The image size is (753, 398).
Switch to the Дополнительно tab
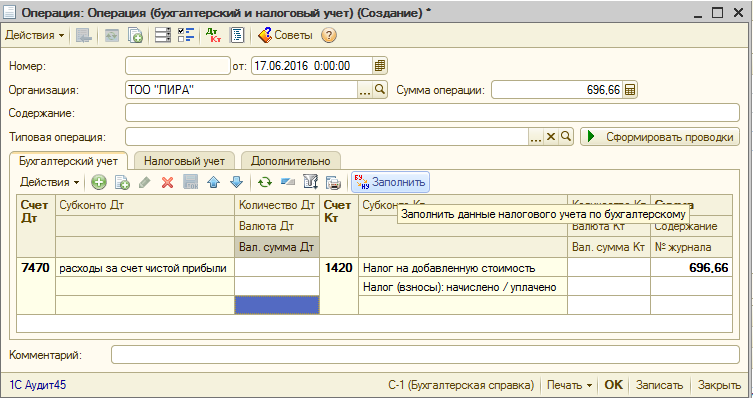point(291,161)
